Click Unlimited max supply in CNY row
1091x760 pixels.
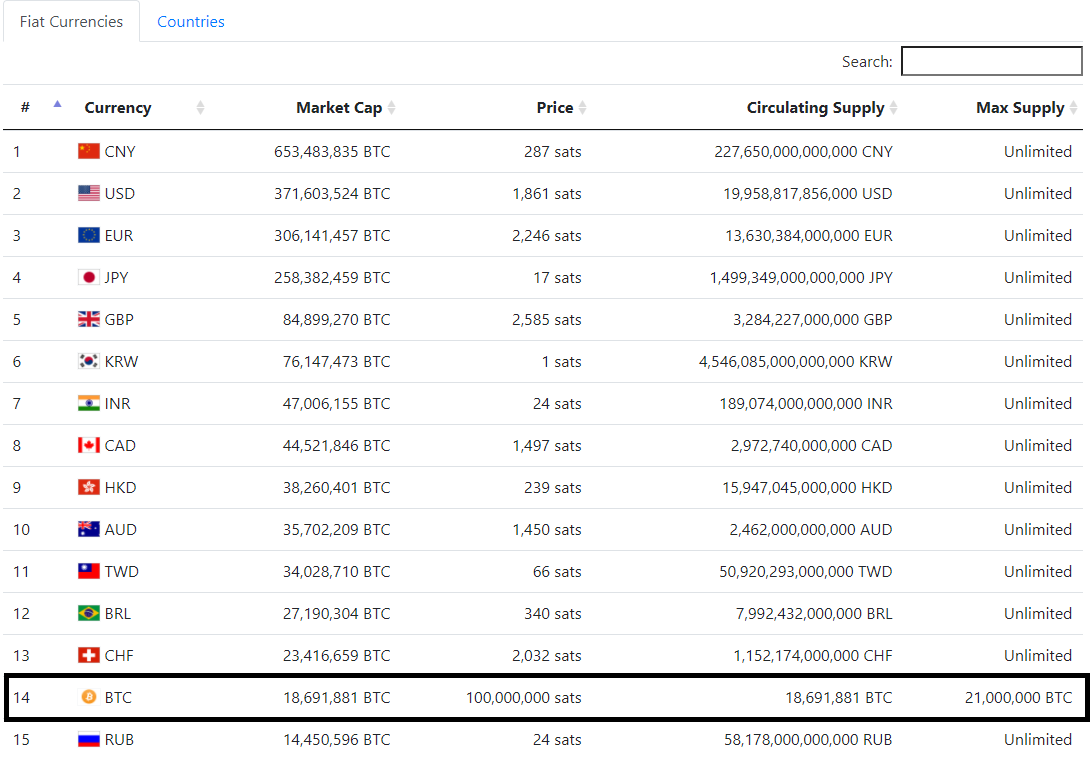[1037, 152]
